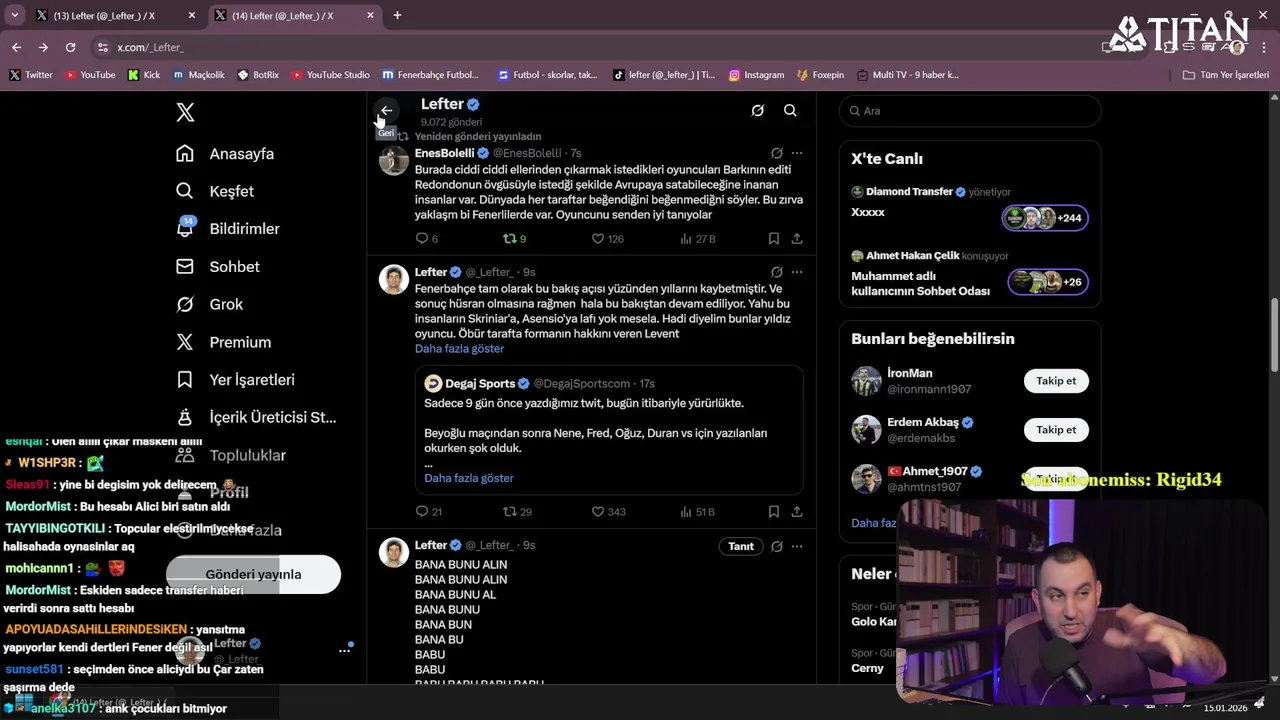Follow Erdem Akbaş with Takip et
This screenshot has width=1280, height=720.
(1056, 430)
